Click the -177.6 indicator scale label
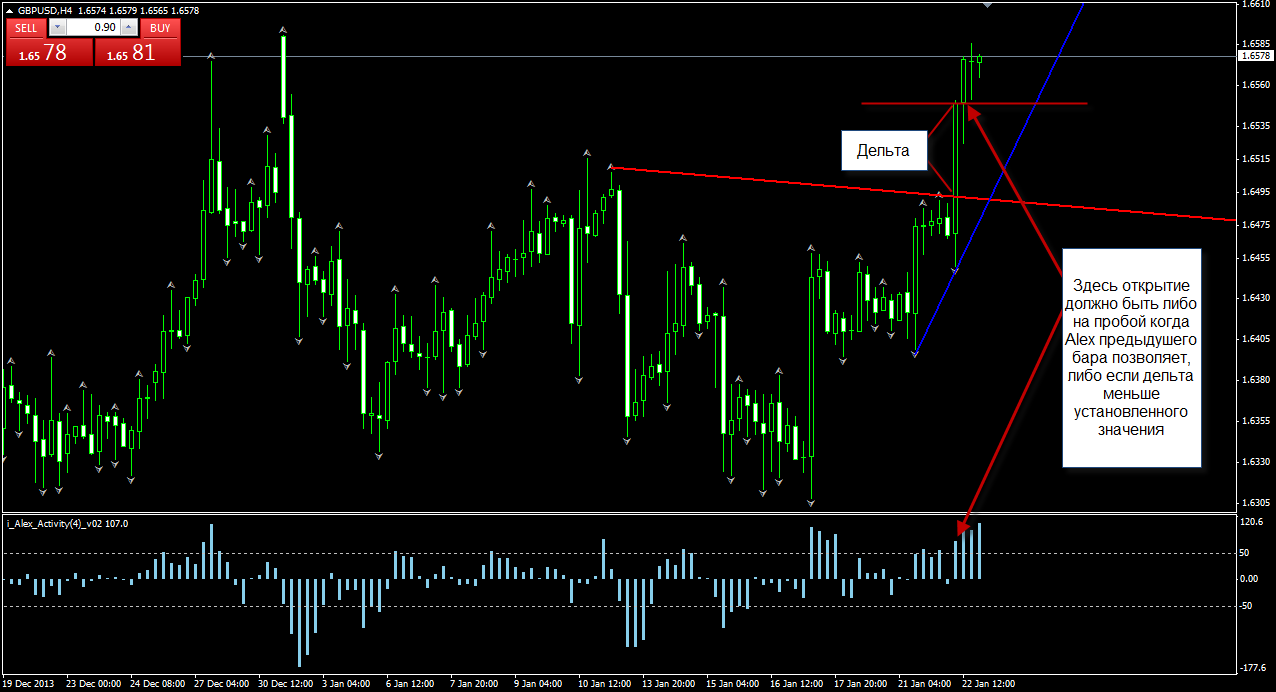 [1253, 668]
